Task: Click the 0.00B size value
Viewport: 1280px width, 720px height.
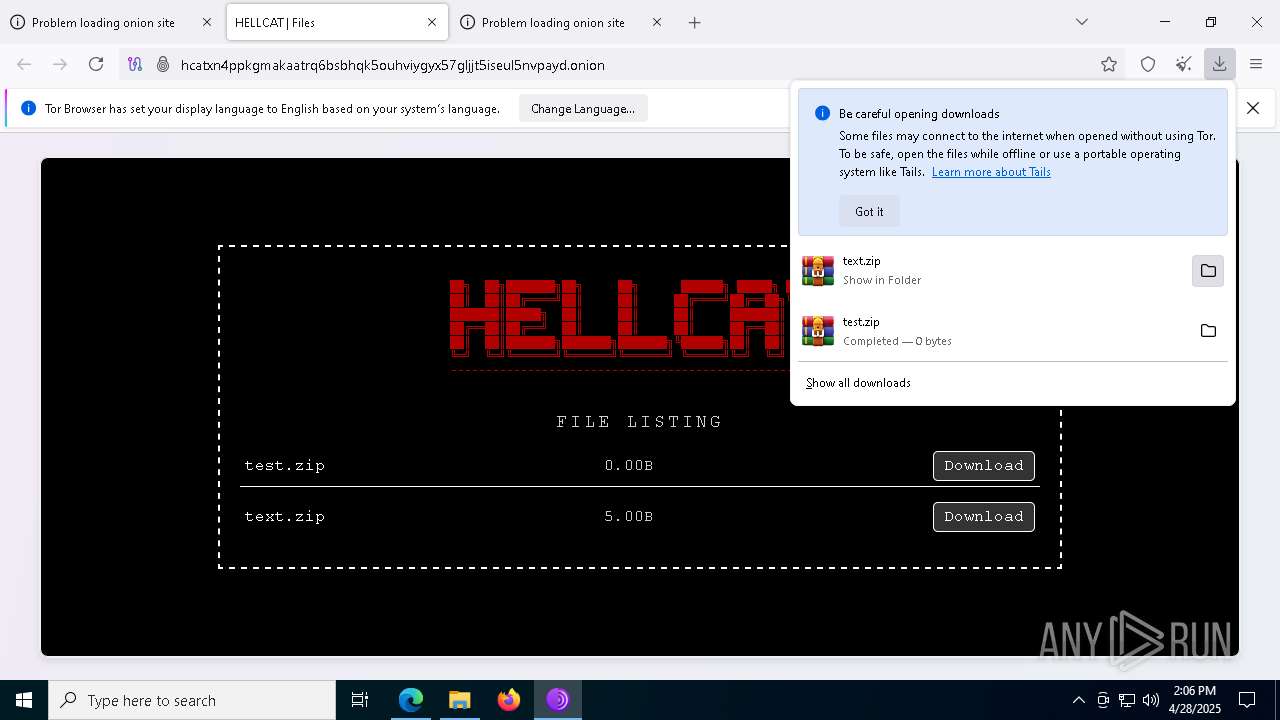Action: (x=629, y=465)
